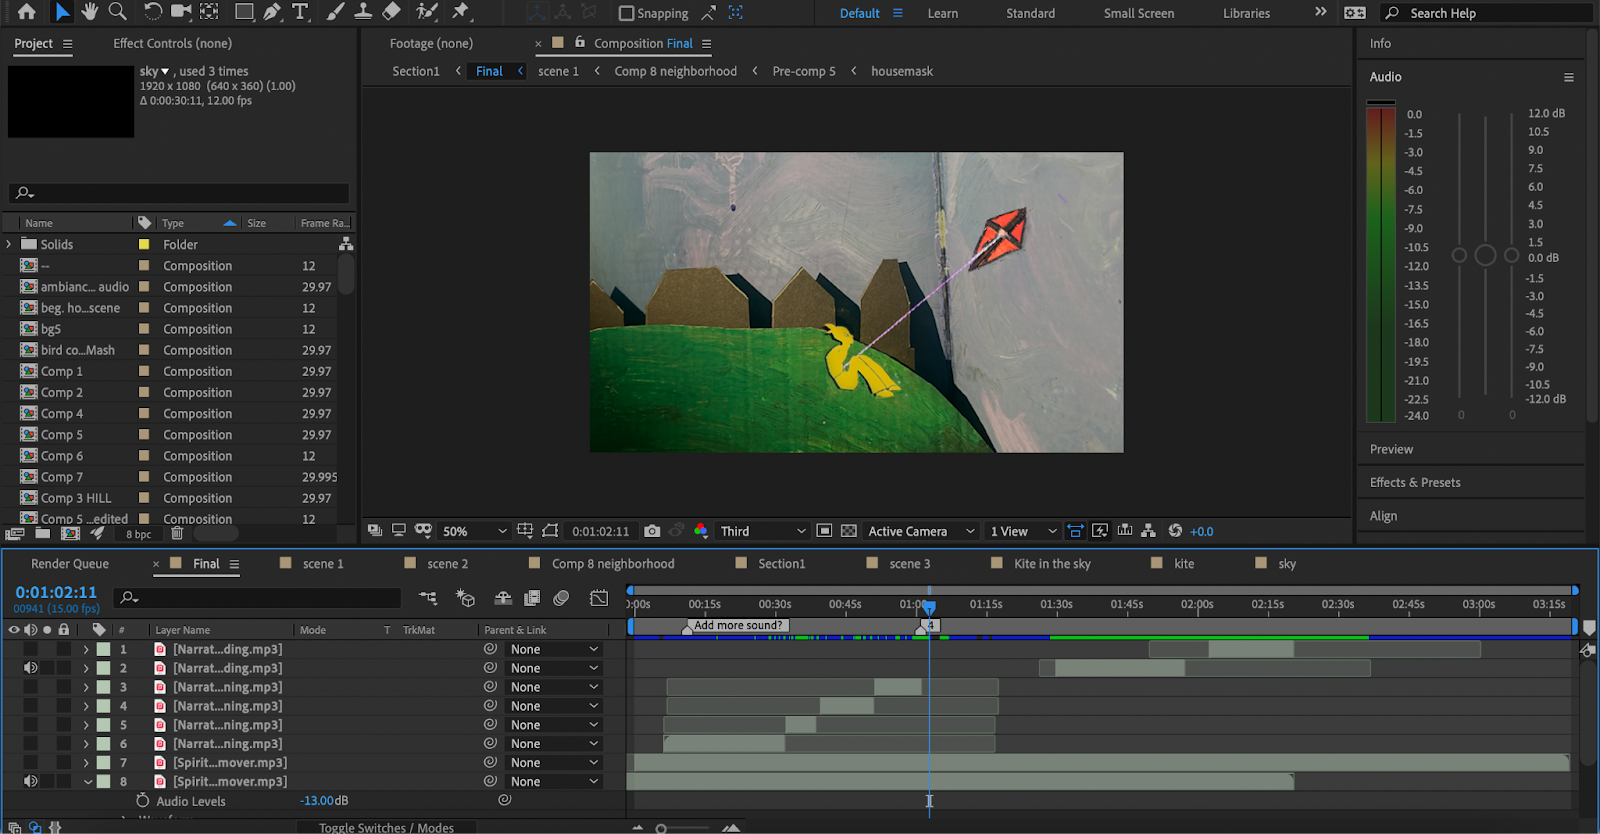Viewport: 1600px width, 834px height.
Task: Switch to scene 1 timeline tab
Action: (x=323, y=564)
